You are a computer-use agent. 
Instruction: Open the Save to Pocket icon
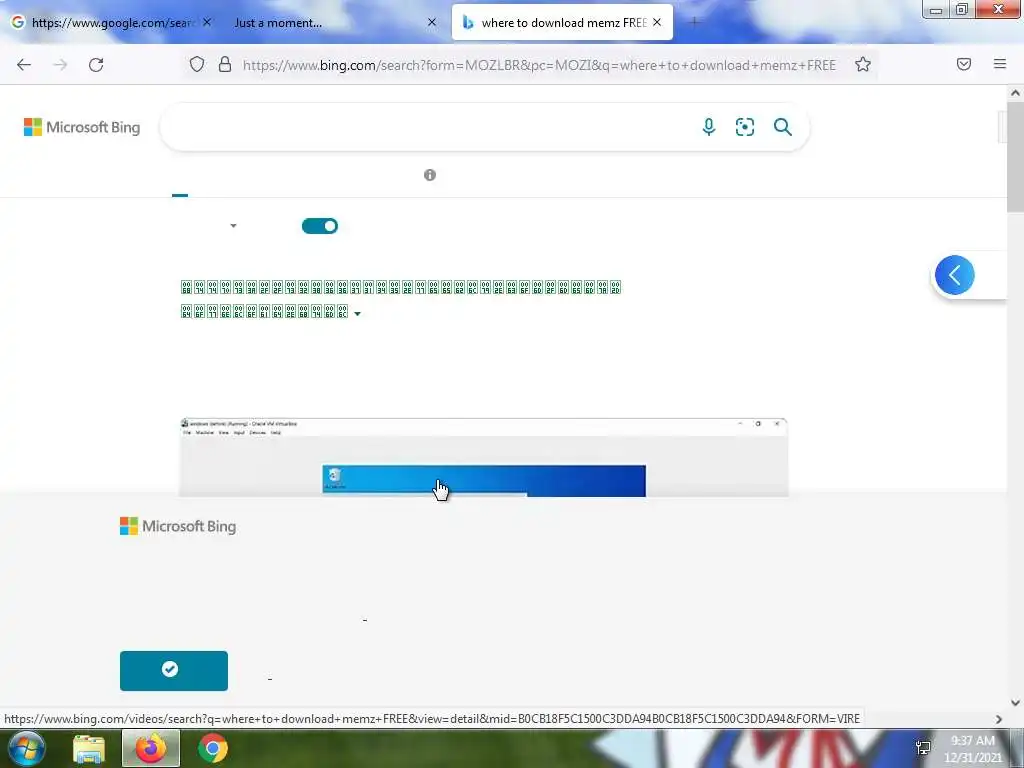click(x=964, y=64)
